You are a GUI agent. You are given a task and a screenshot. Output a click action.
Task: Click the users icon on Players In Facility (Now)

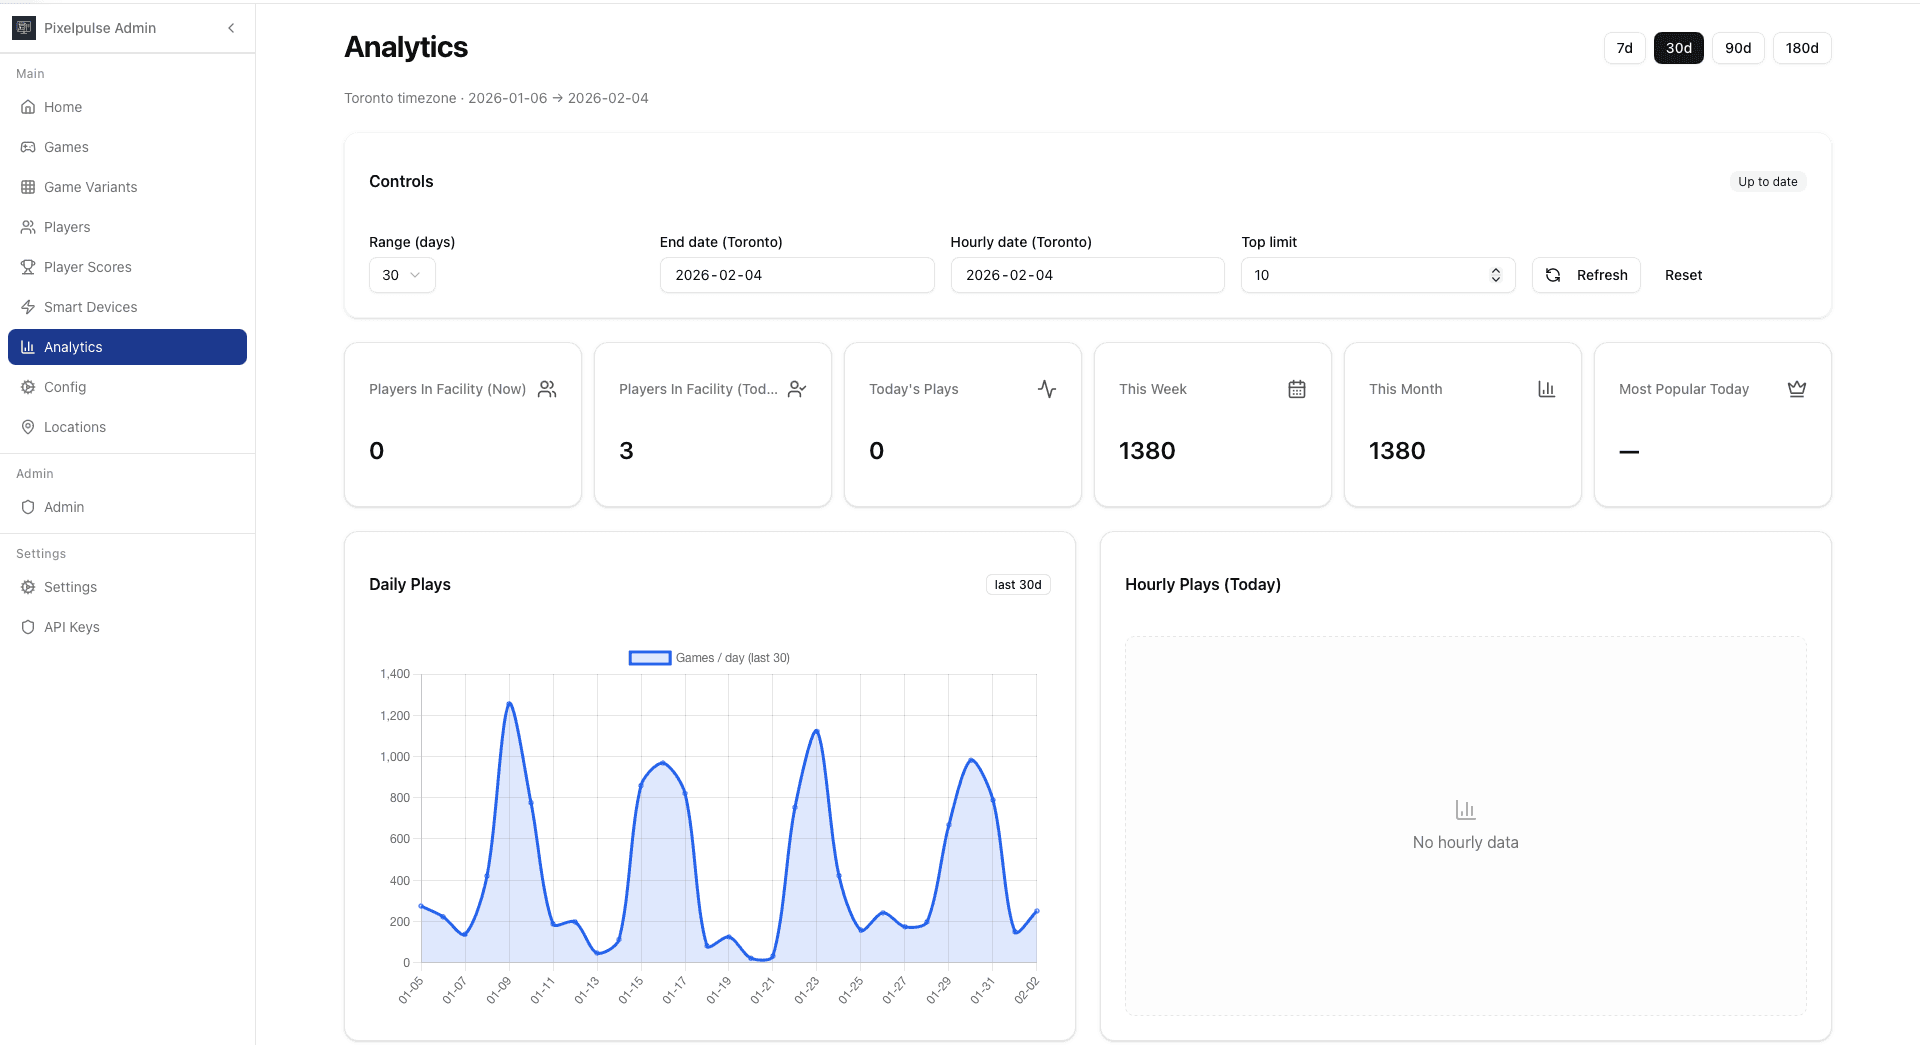pyautogui.click(x=546, y=389)
